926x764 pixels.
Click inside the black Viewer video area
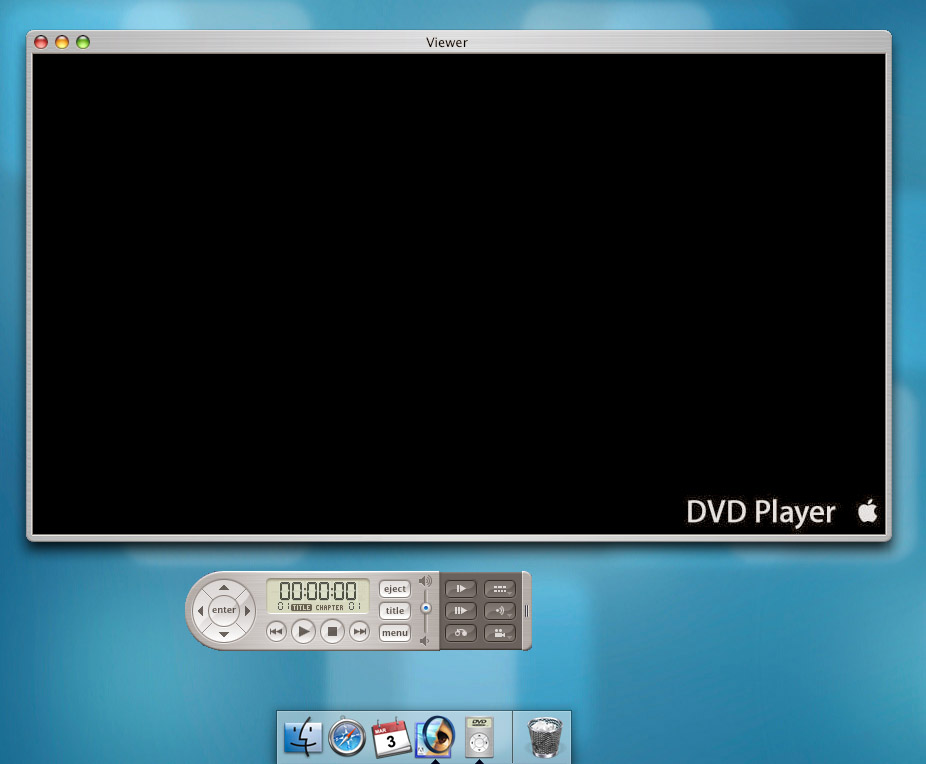(459, 294)
